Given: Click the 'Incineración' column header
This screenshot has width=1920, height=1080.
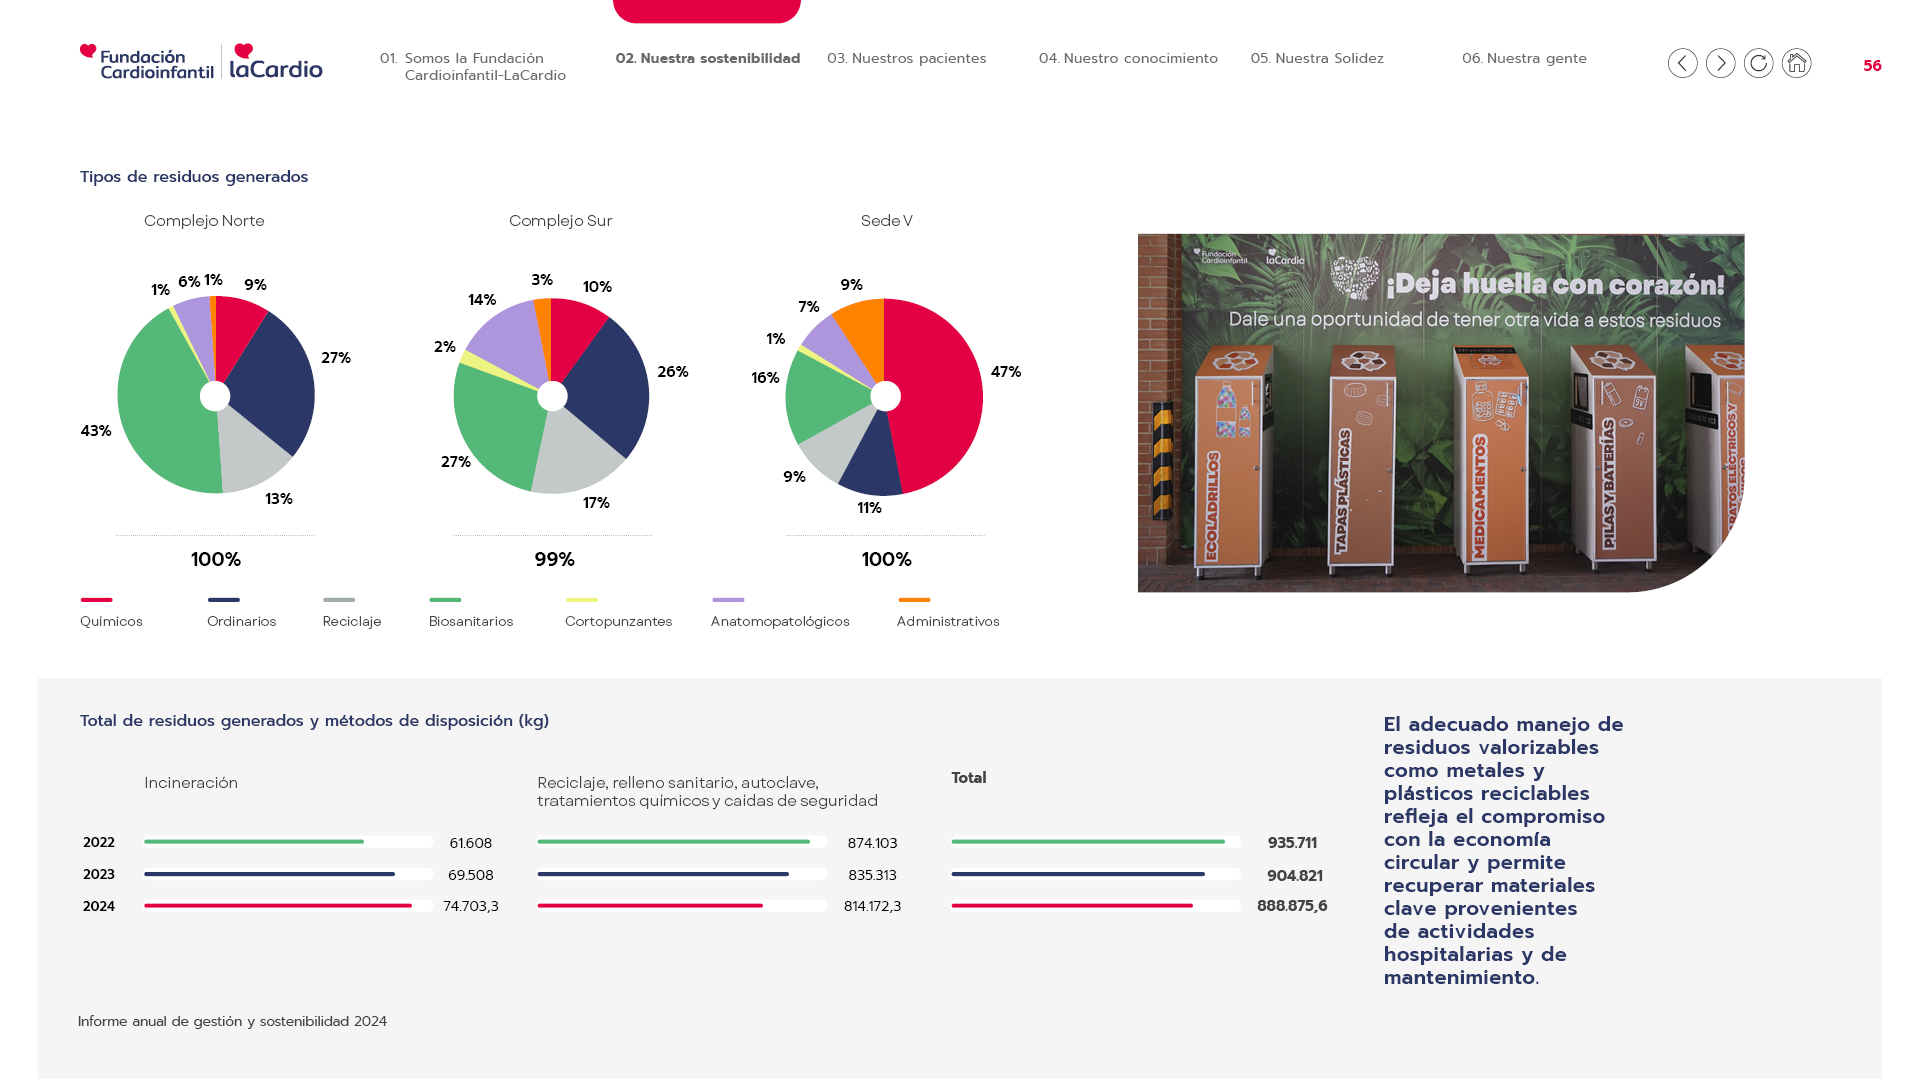Looking at the screenshot, I should pos(191,783).
